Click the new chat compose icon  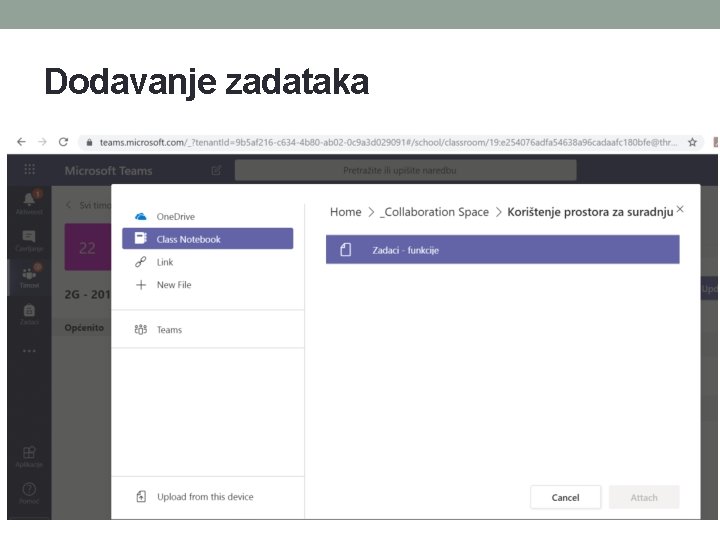(x=216, y=170)
